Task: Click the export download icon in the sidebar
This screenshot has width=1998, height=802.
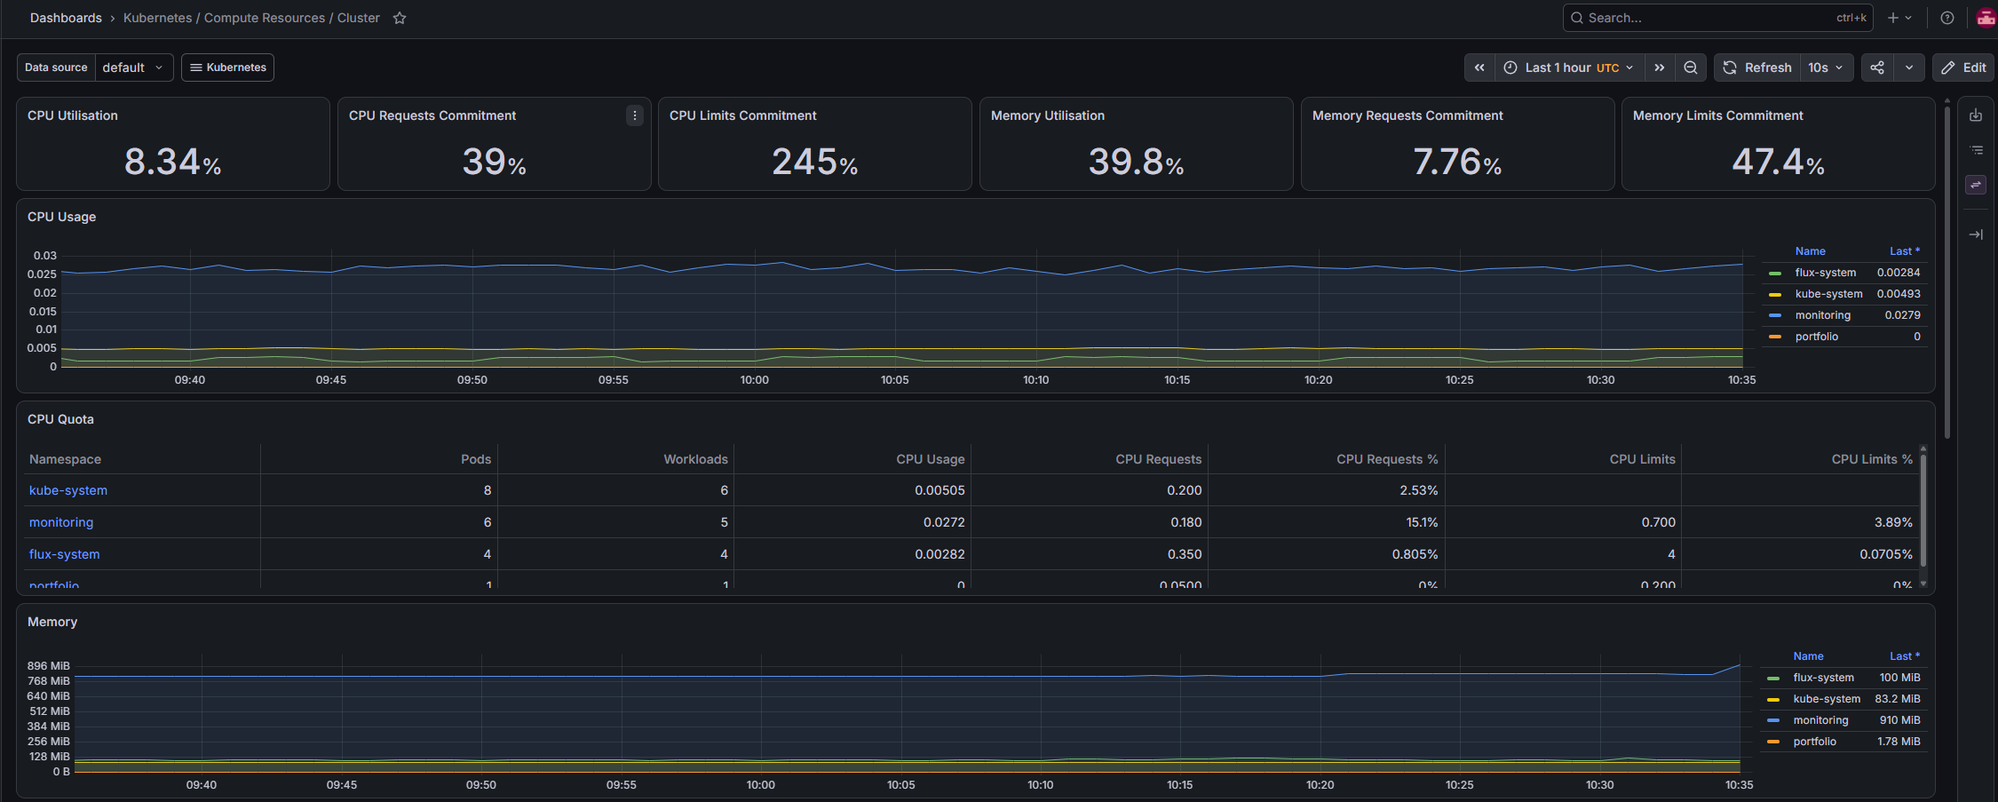Action: click(1976, 116)
